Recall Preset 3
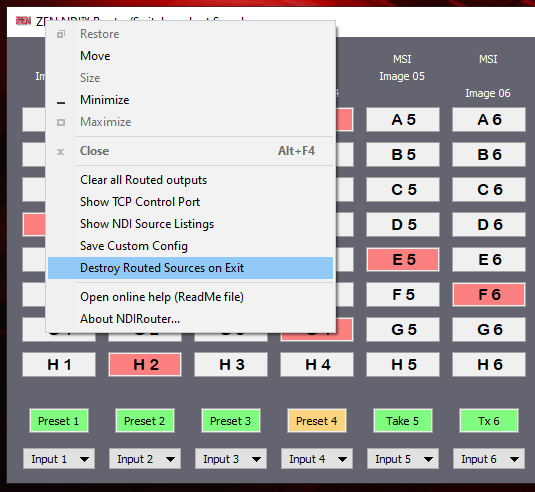 pos(231,421)
